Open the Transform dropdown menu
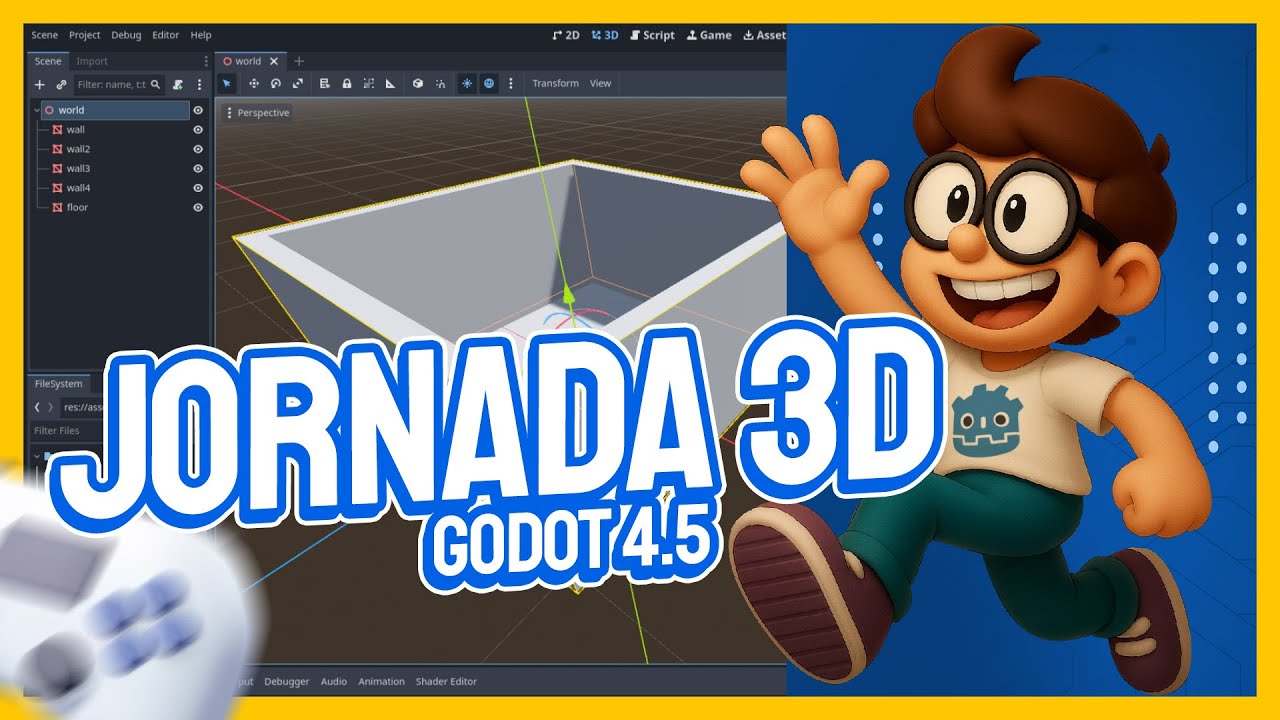The width and height of the screenshot is (1280, 720). pos(555,83)
